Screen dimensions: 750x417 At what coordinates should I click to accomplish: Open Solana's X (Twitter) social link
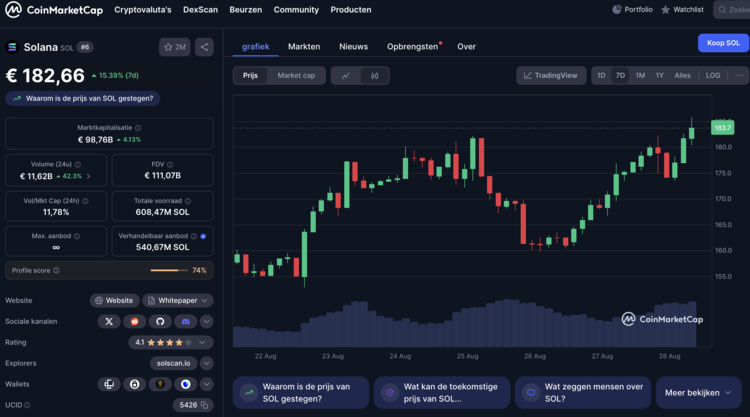(109, 321)
